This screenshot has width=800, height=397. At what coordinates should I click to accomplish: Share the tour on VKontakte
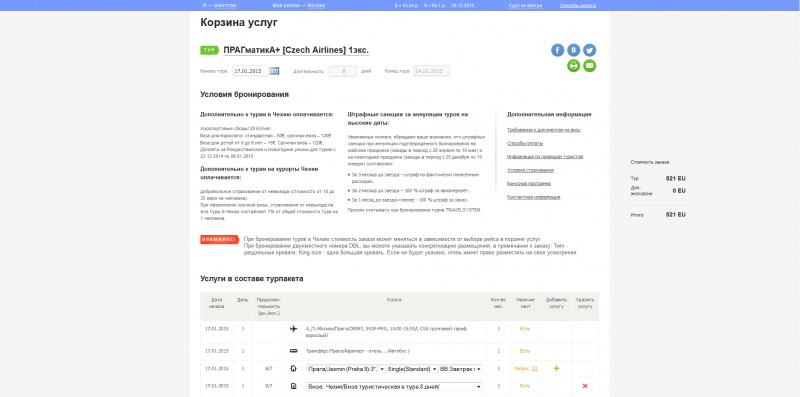pyautogui.click(x=573, y=50)
